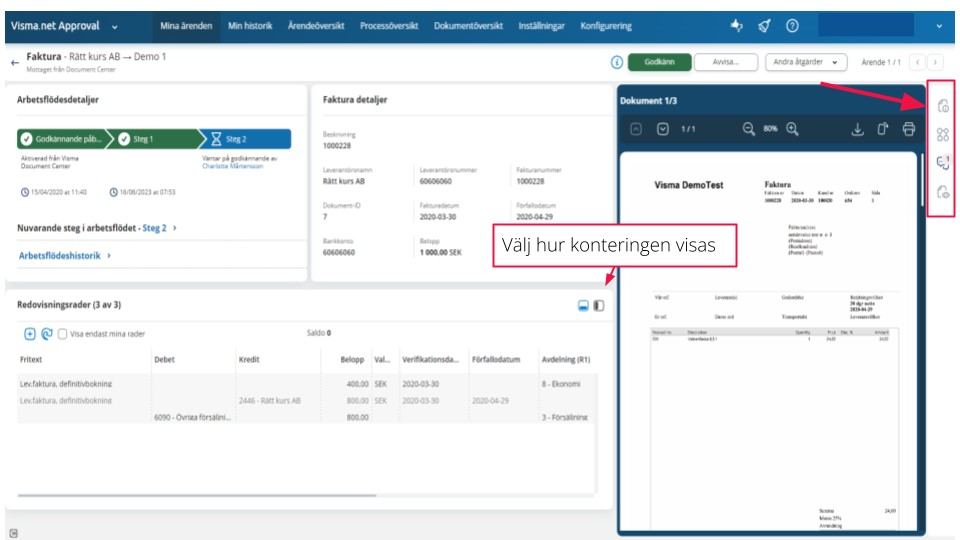The width and height of the screenshot is (960, 540).
Task: Go to previous case arrow
Action: tap(917, 62)
